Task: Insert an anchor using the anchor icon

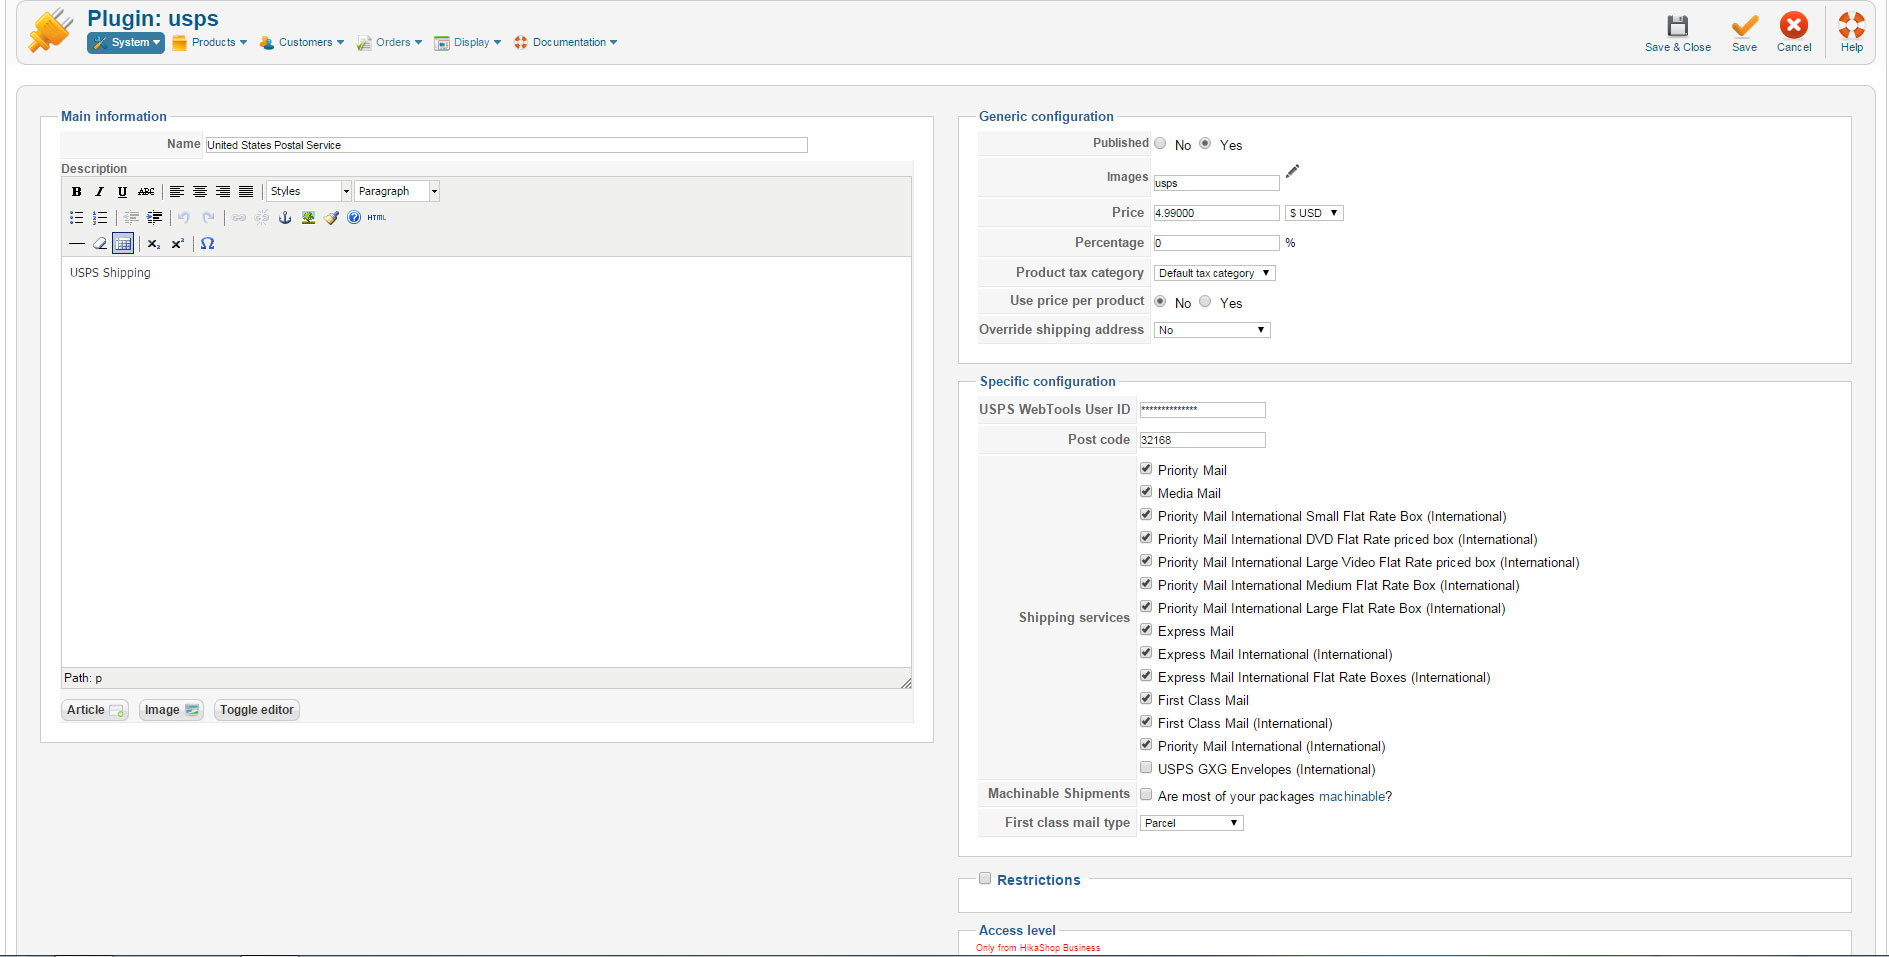Action: click(x=285, y=217)
